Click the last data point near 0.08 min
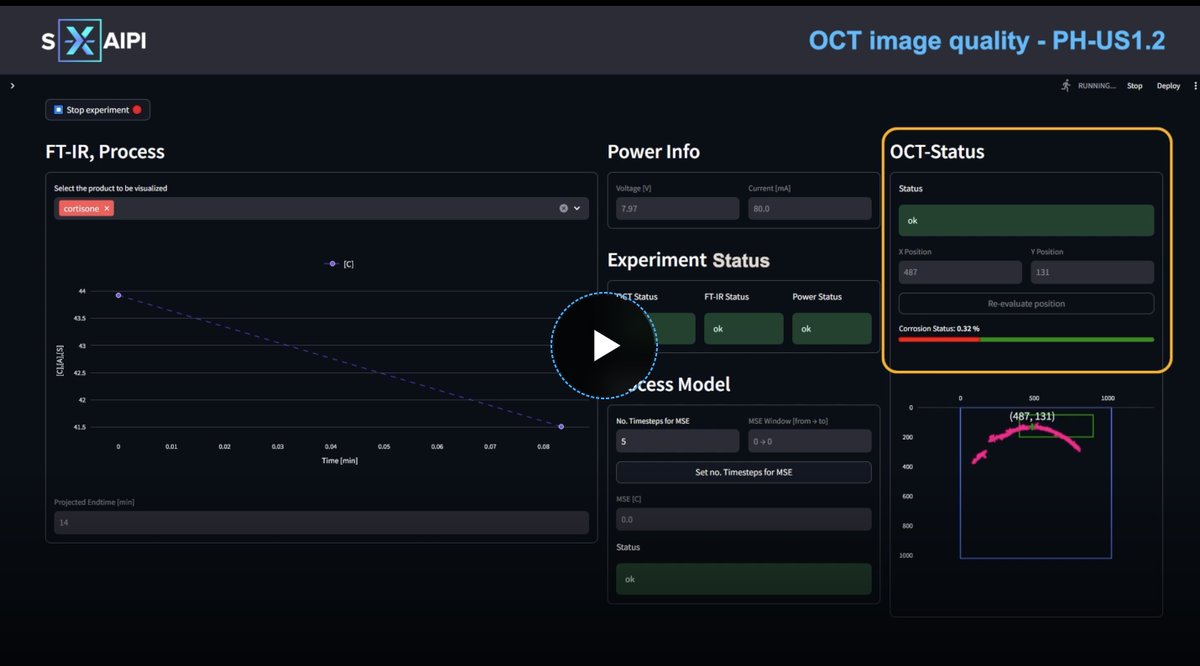Screen dimensions: 1200x666 (561, 426)
